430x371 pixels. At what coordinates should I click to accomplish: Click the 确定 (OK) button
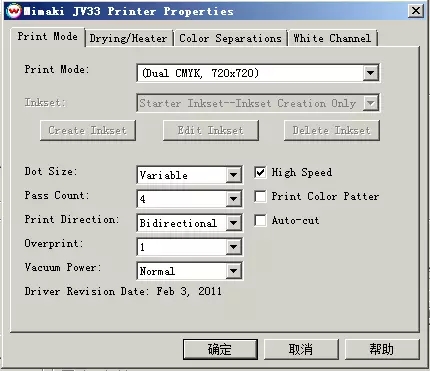click(x=220, y=349)
